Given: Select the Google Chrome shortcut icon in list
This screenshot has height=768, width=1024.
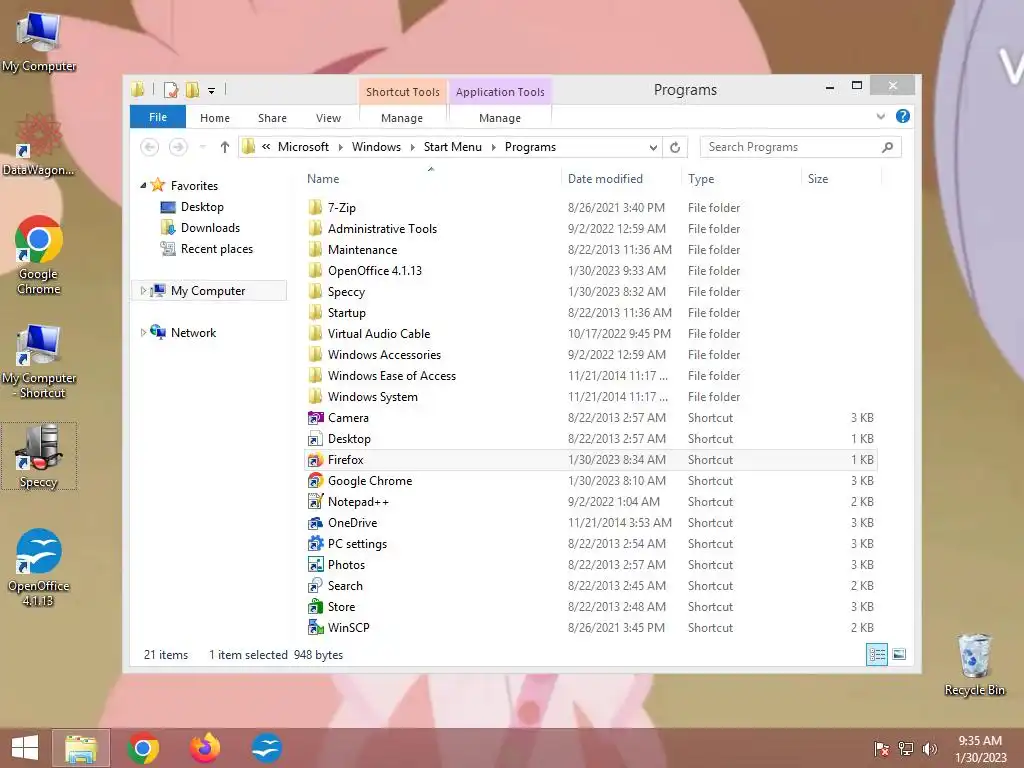Looking at the screenshot, I should click(315, 481).
